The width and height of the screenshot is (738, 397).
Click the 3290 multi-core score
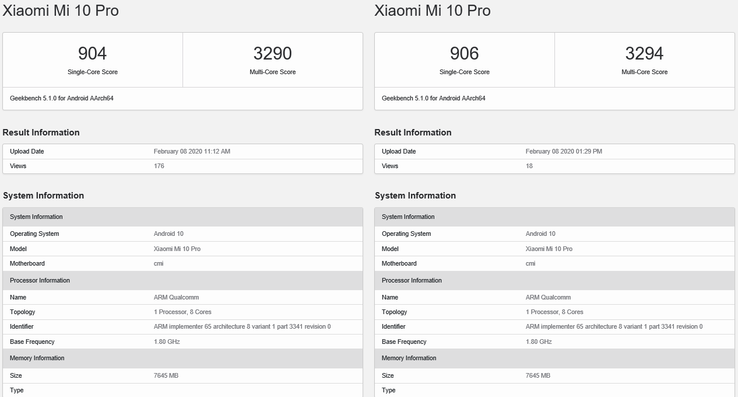click(x=273, y=53)
